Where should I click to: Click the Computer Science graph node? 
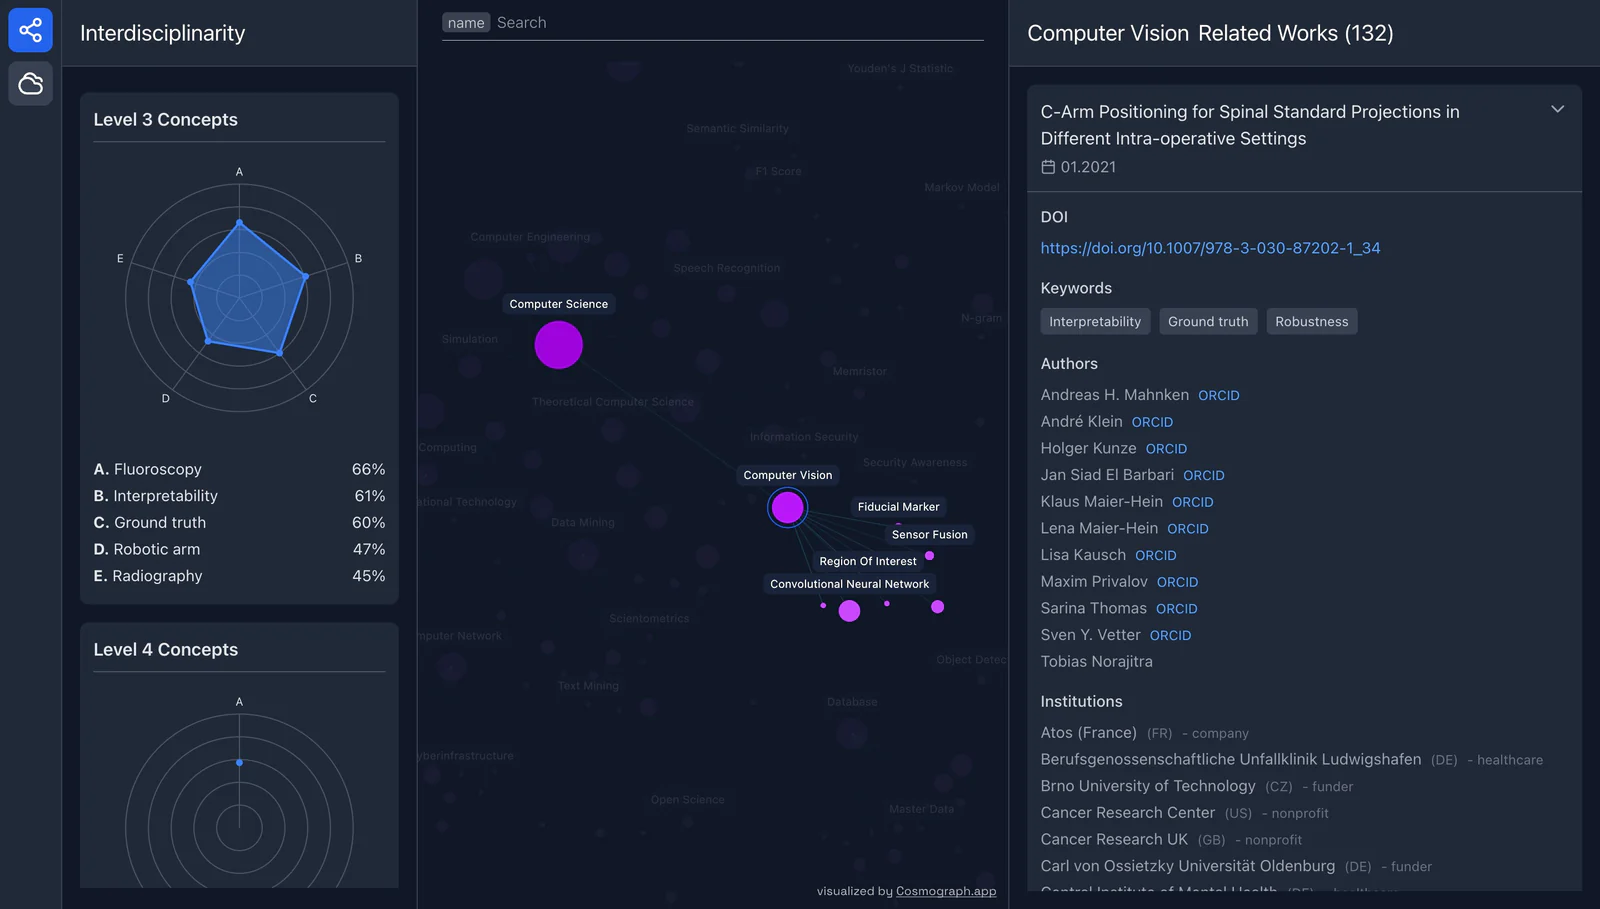(558, 345)
